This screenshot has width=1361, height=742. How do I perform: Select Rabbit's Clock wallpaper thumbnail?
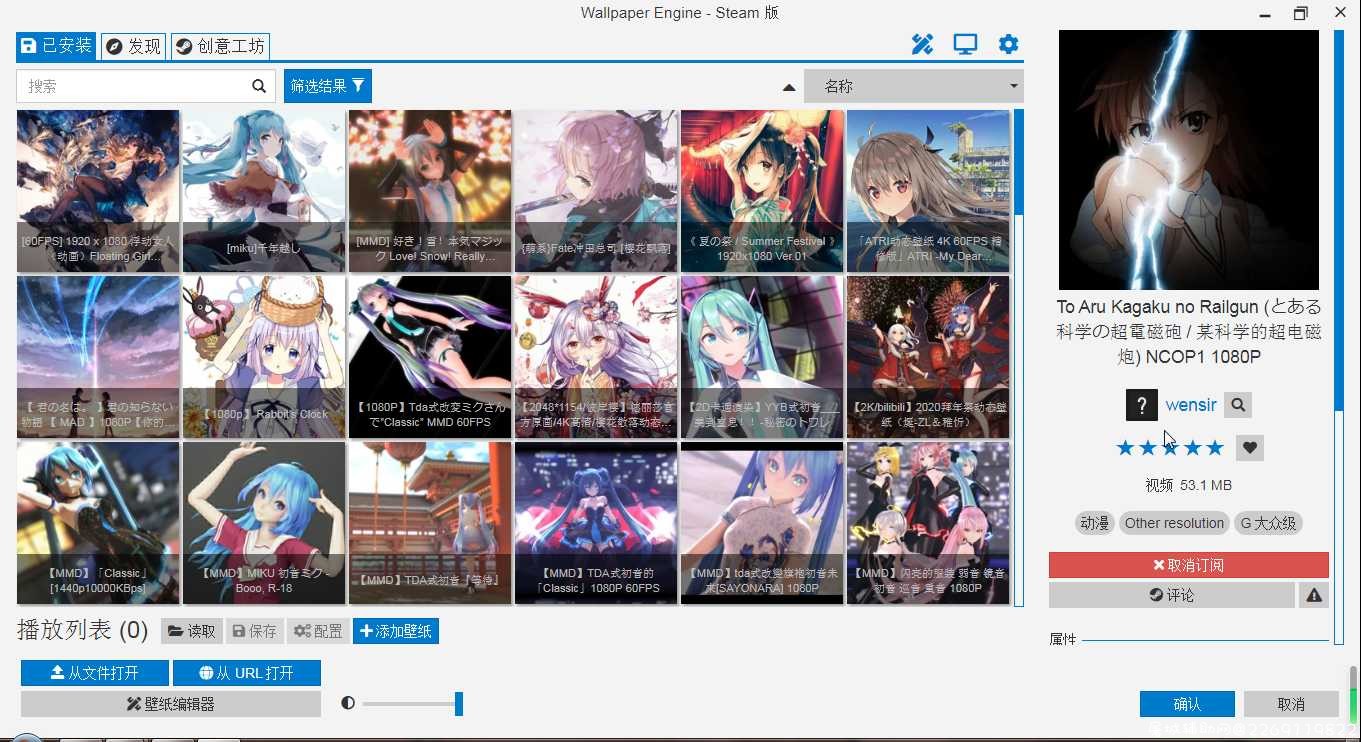pos(264,357)
